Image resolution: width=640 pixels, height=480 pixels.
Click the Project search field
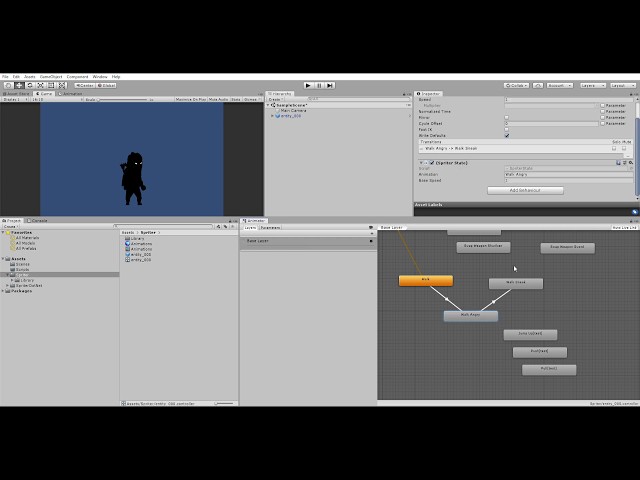click(163, 226)
